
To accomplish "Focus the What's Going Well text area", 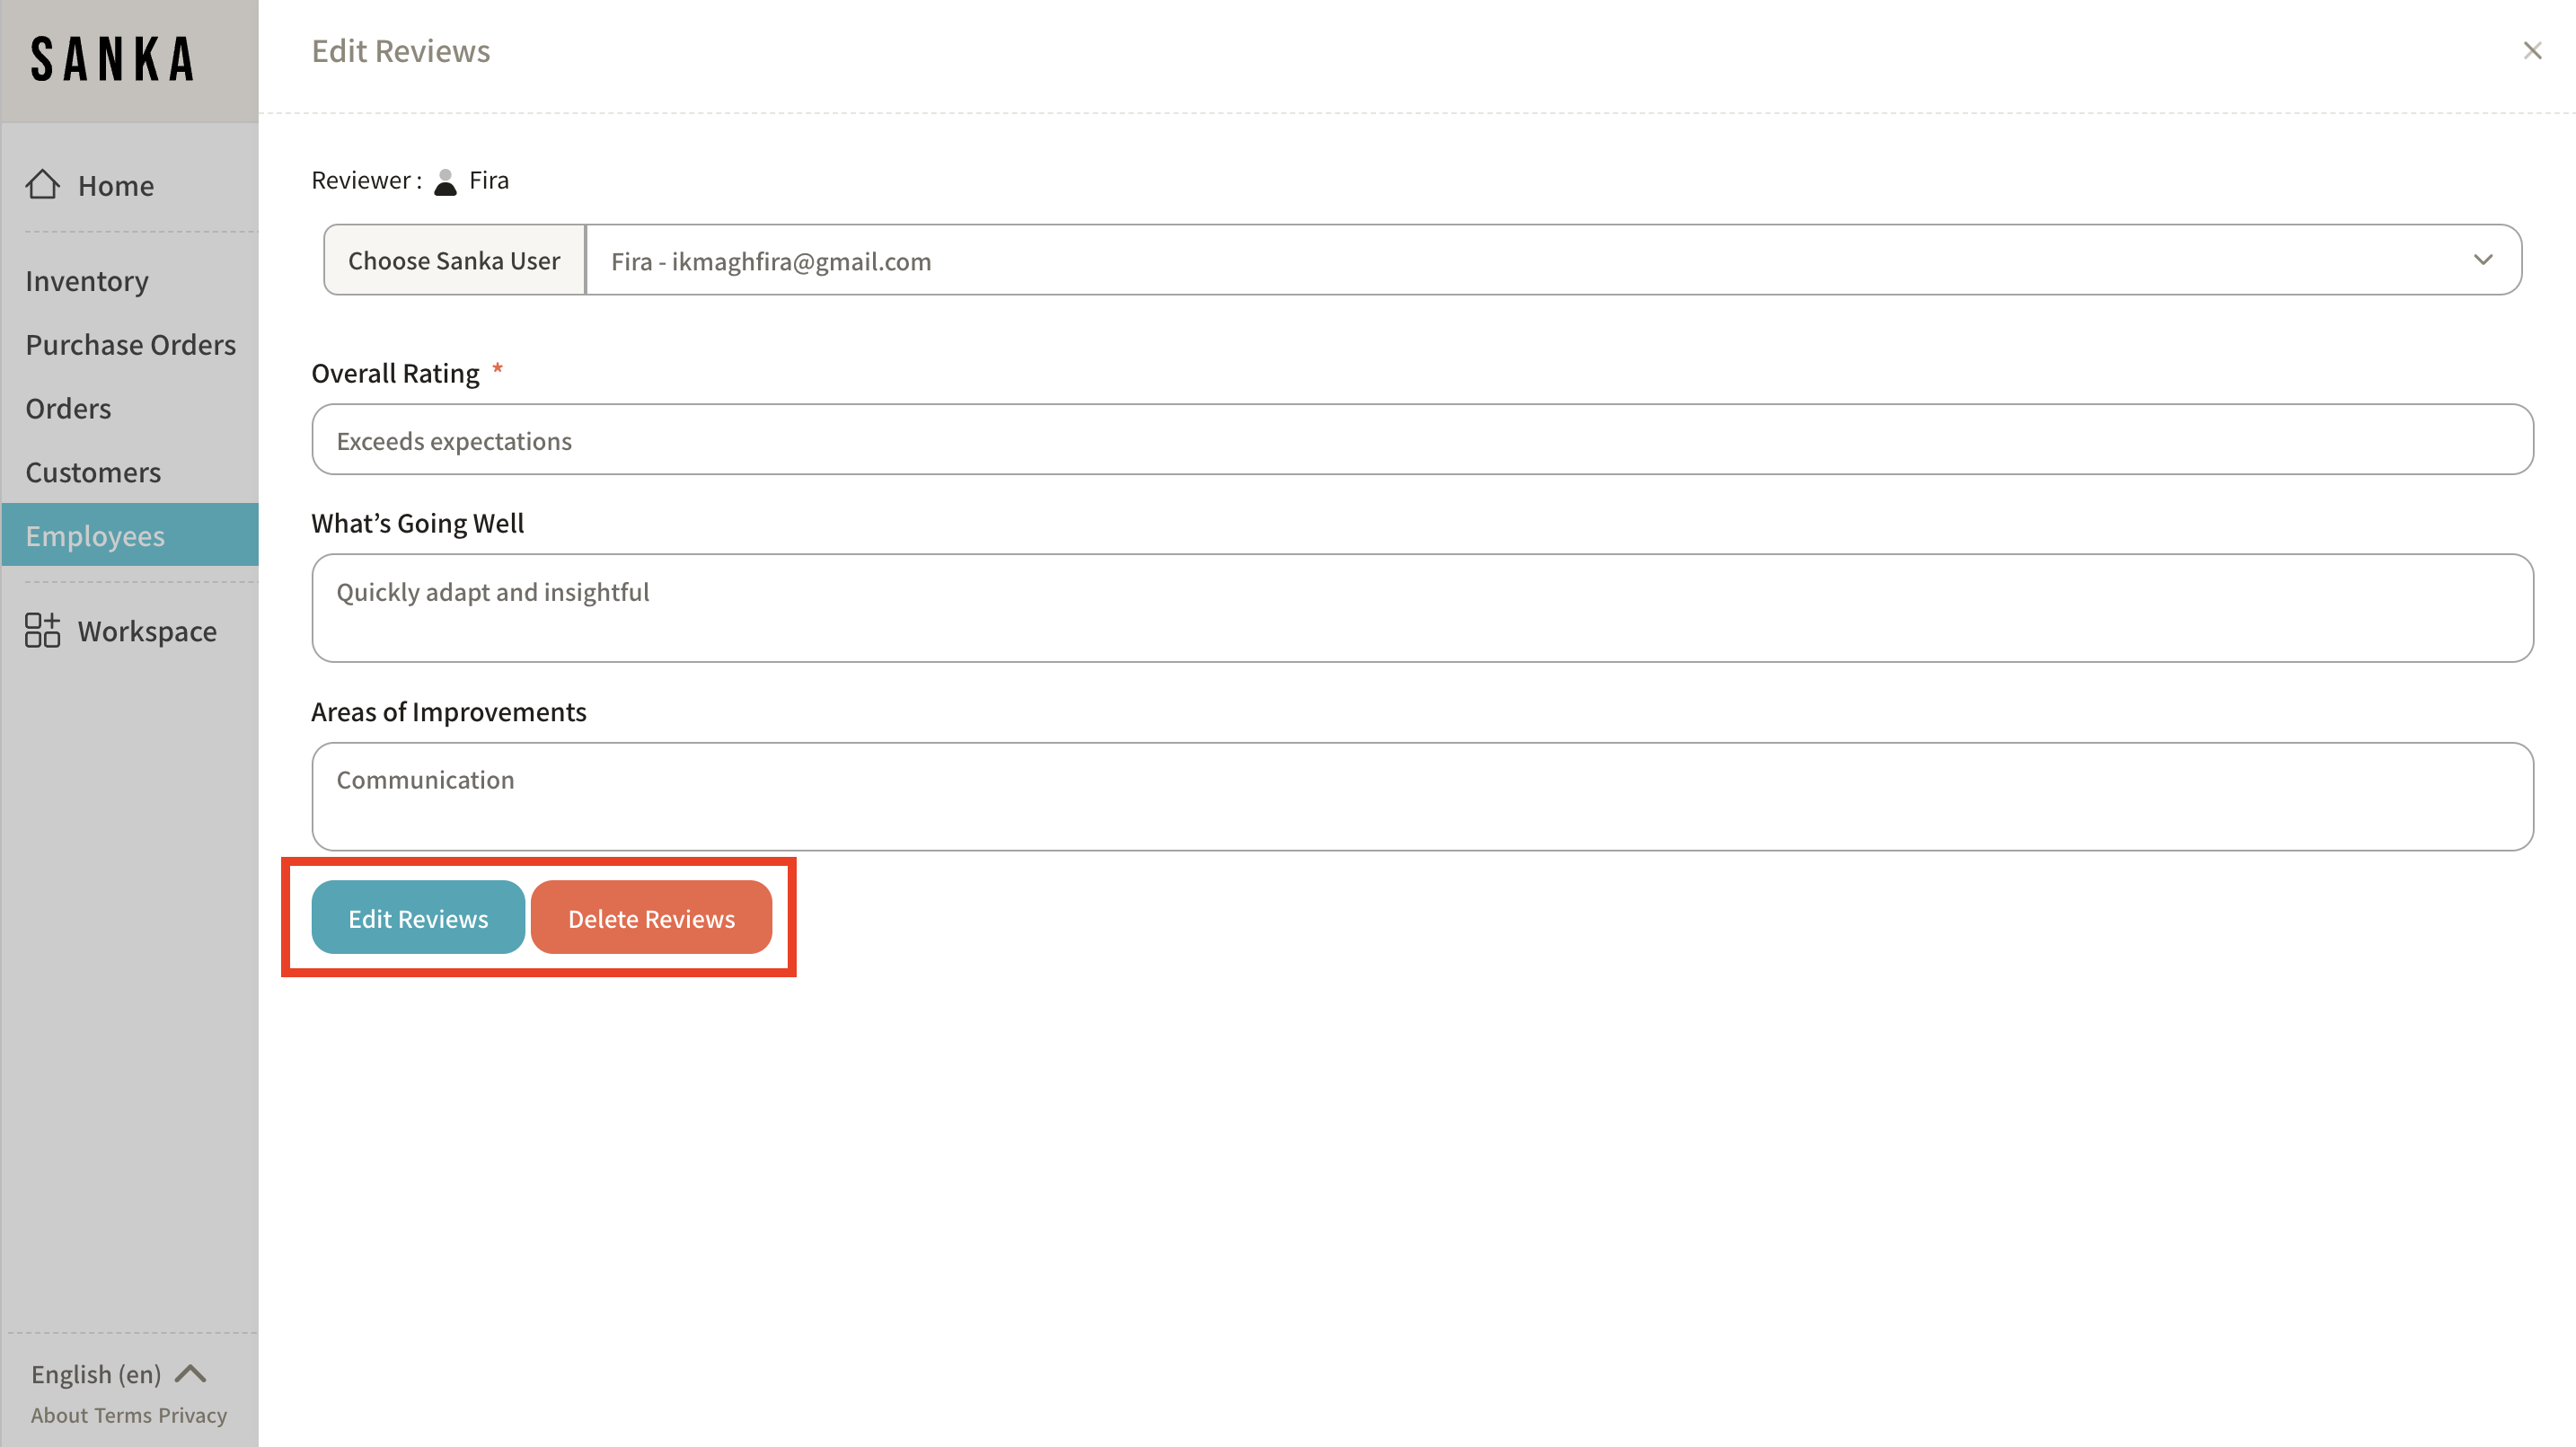I will (1421, 608).
